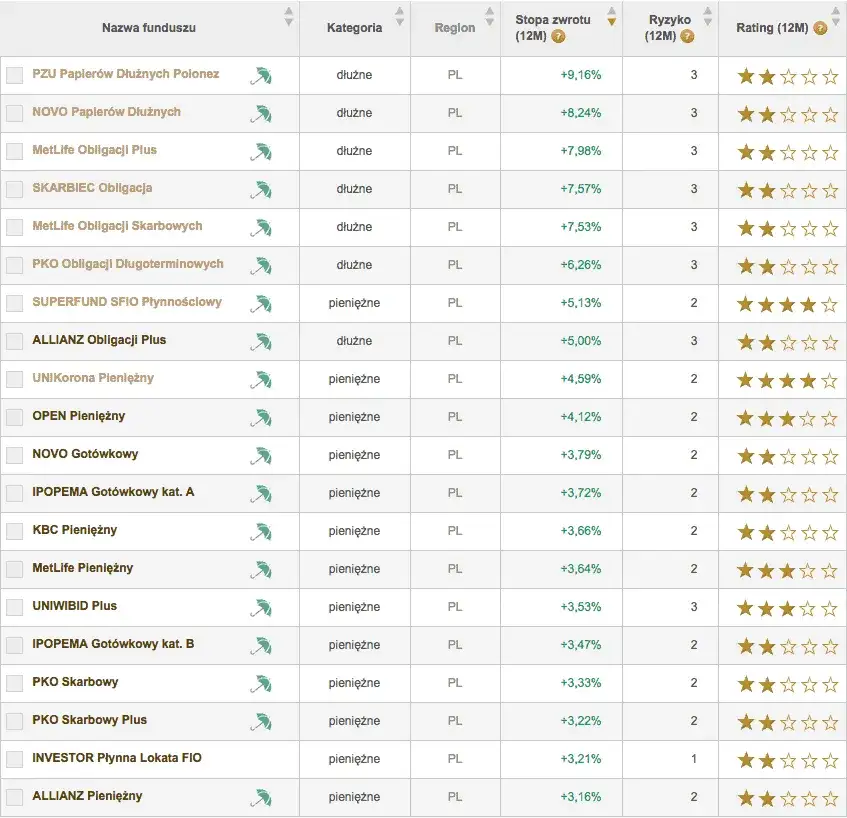Check the SUPERFUND SFIO Płynnościowy checkbox

pos(15,303)
